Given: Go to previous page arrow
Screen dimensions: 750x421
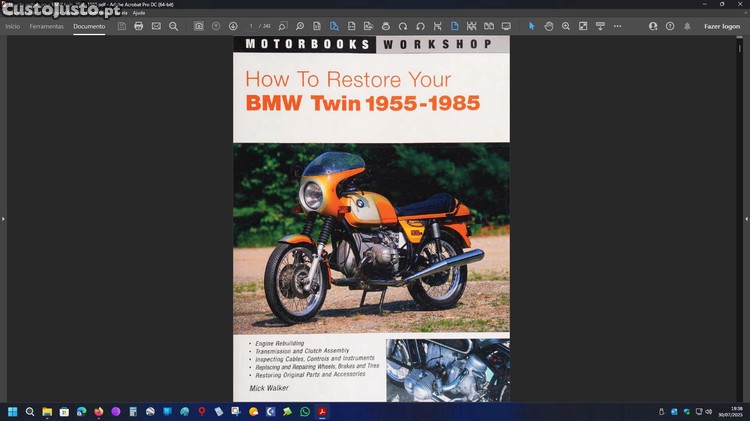Looking at the screenshot, I should 216,26.
